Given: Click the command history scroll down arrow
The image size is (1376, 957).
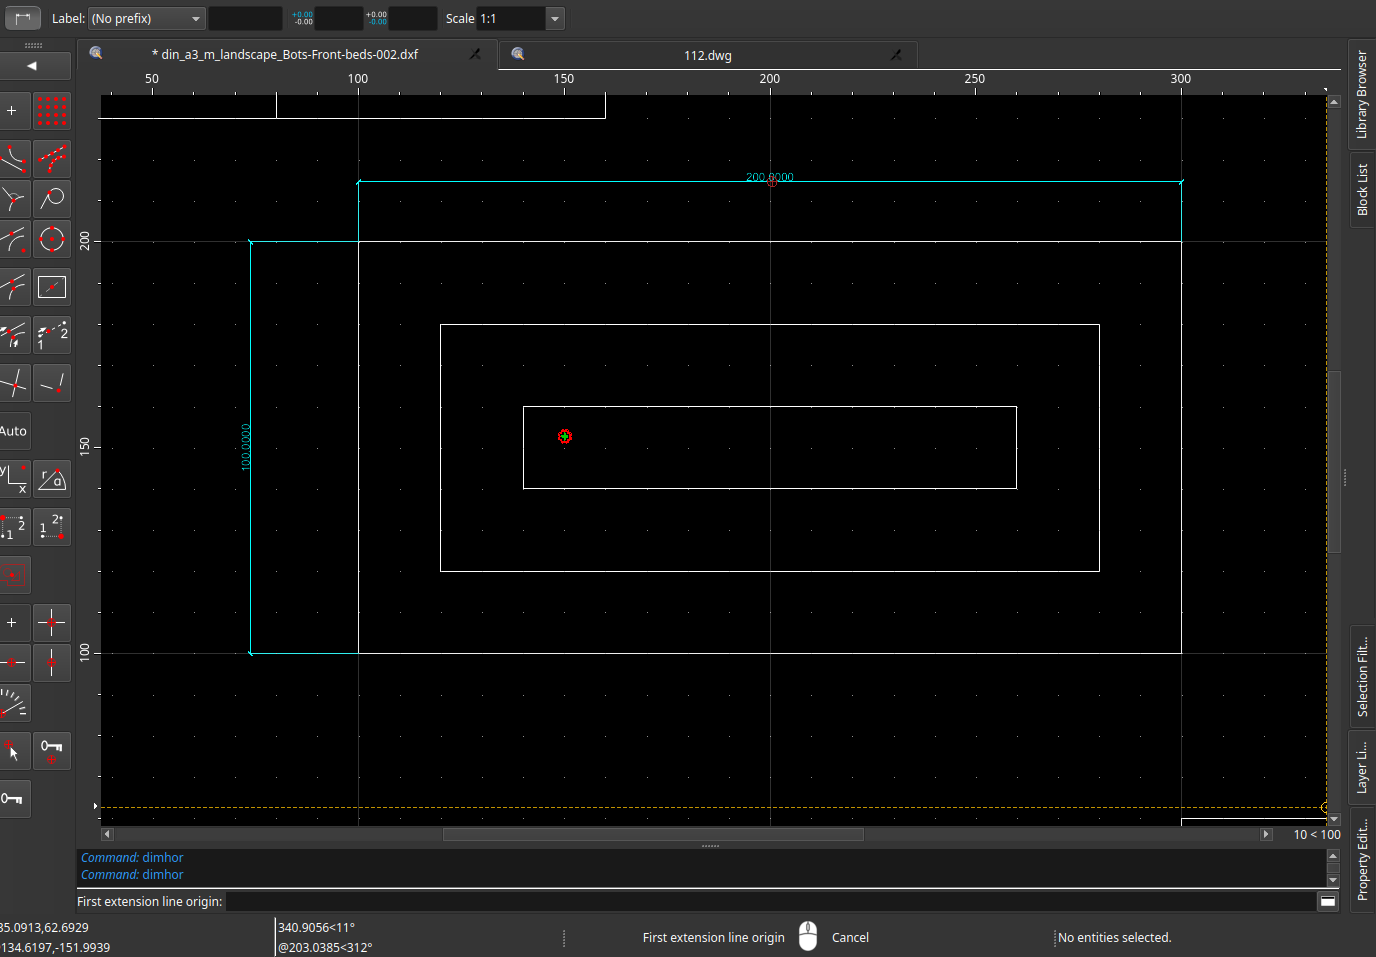Looking at the screenshot, I should click(x=1333, y=880).
